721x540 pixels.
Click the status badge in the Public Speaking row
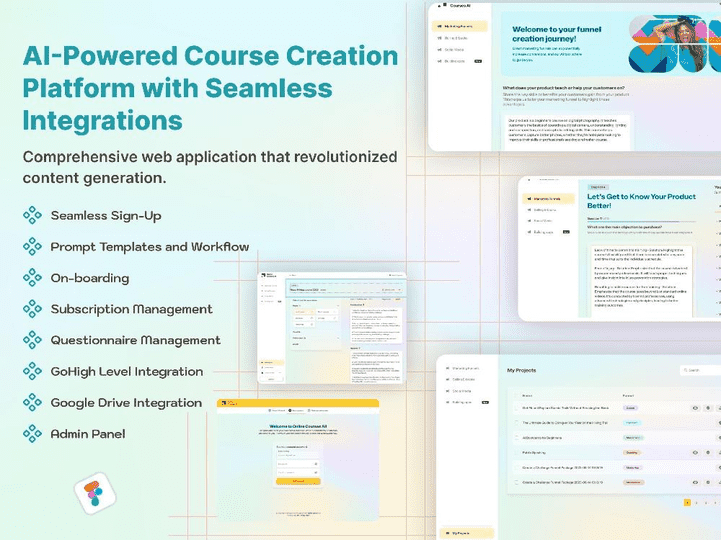tap(631, 453)
